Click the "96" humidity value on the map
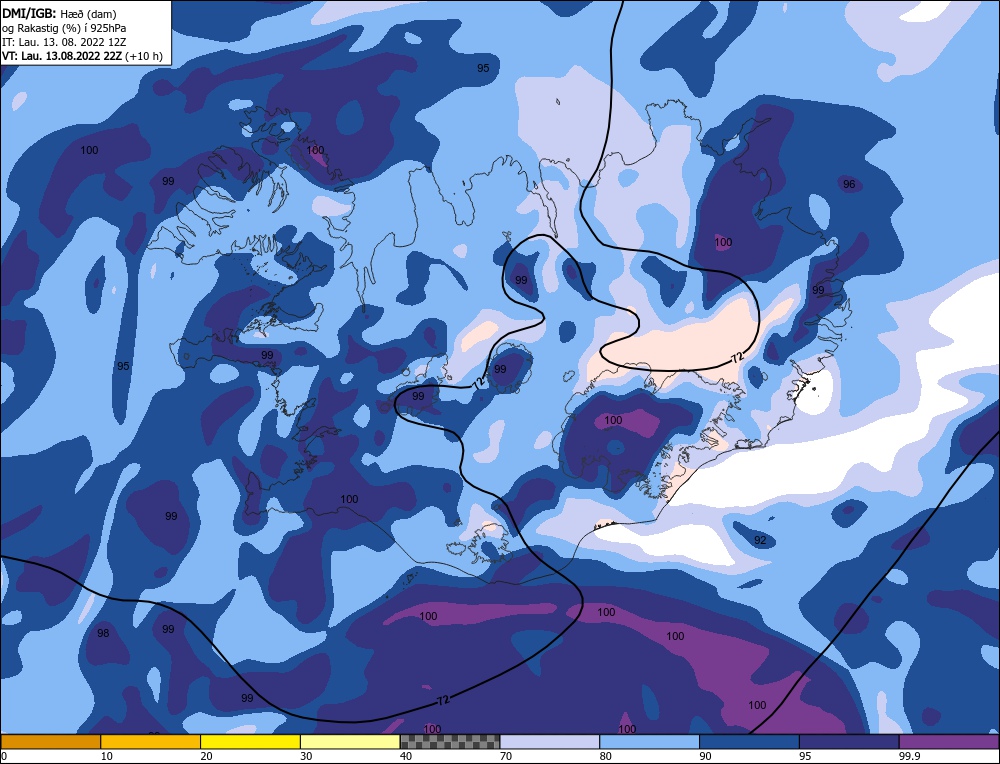 (849, 184)
